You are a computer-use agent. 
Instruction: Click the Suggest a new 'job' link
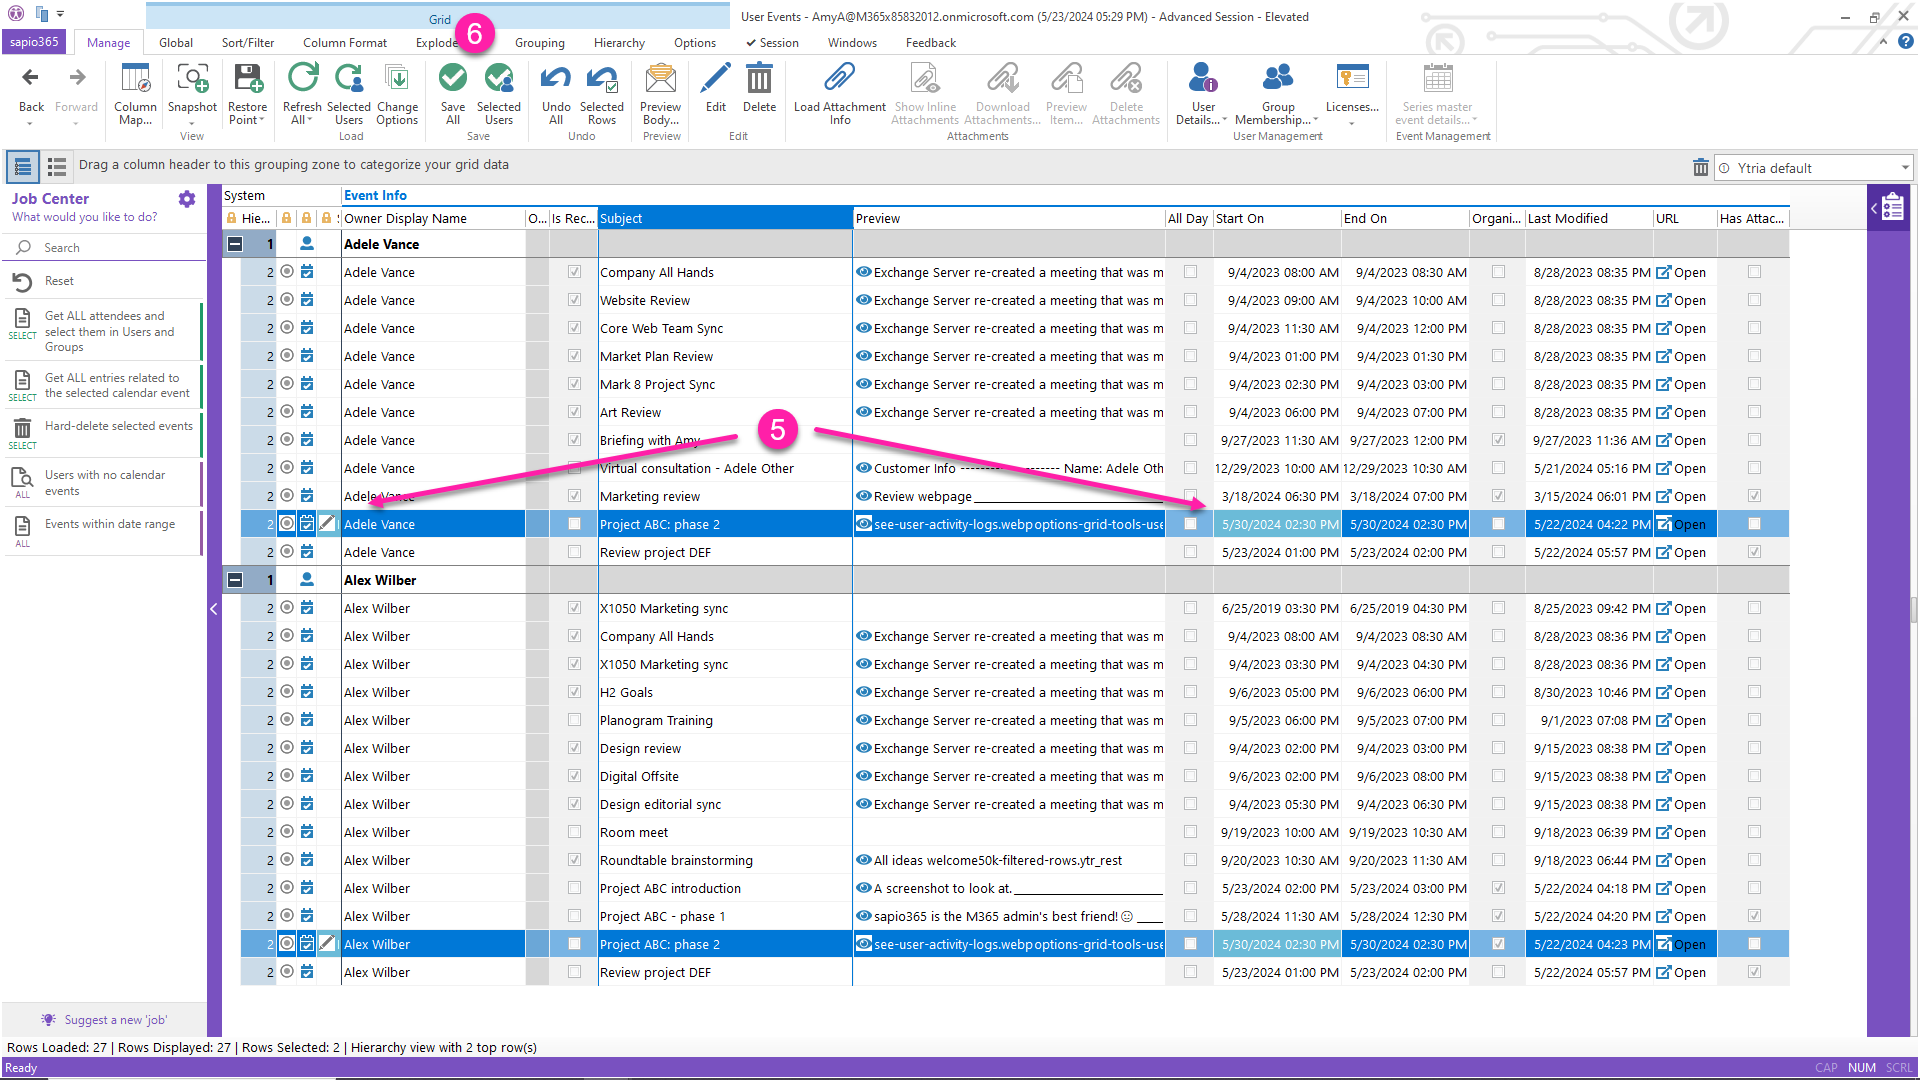[x=115, y=1020]
